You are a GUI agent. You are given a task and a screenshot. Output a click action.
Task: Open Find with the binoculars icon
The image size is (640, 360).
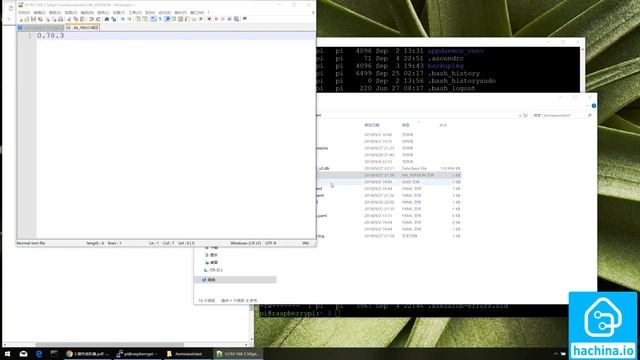click(107, 19)
